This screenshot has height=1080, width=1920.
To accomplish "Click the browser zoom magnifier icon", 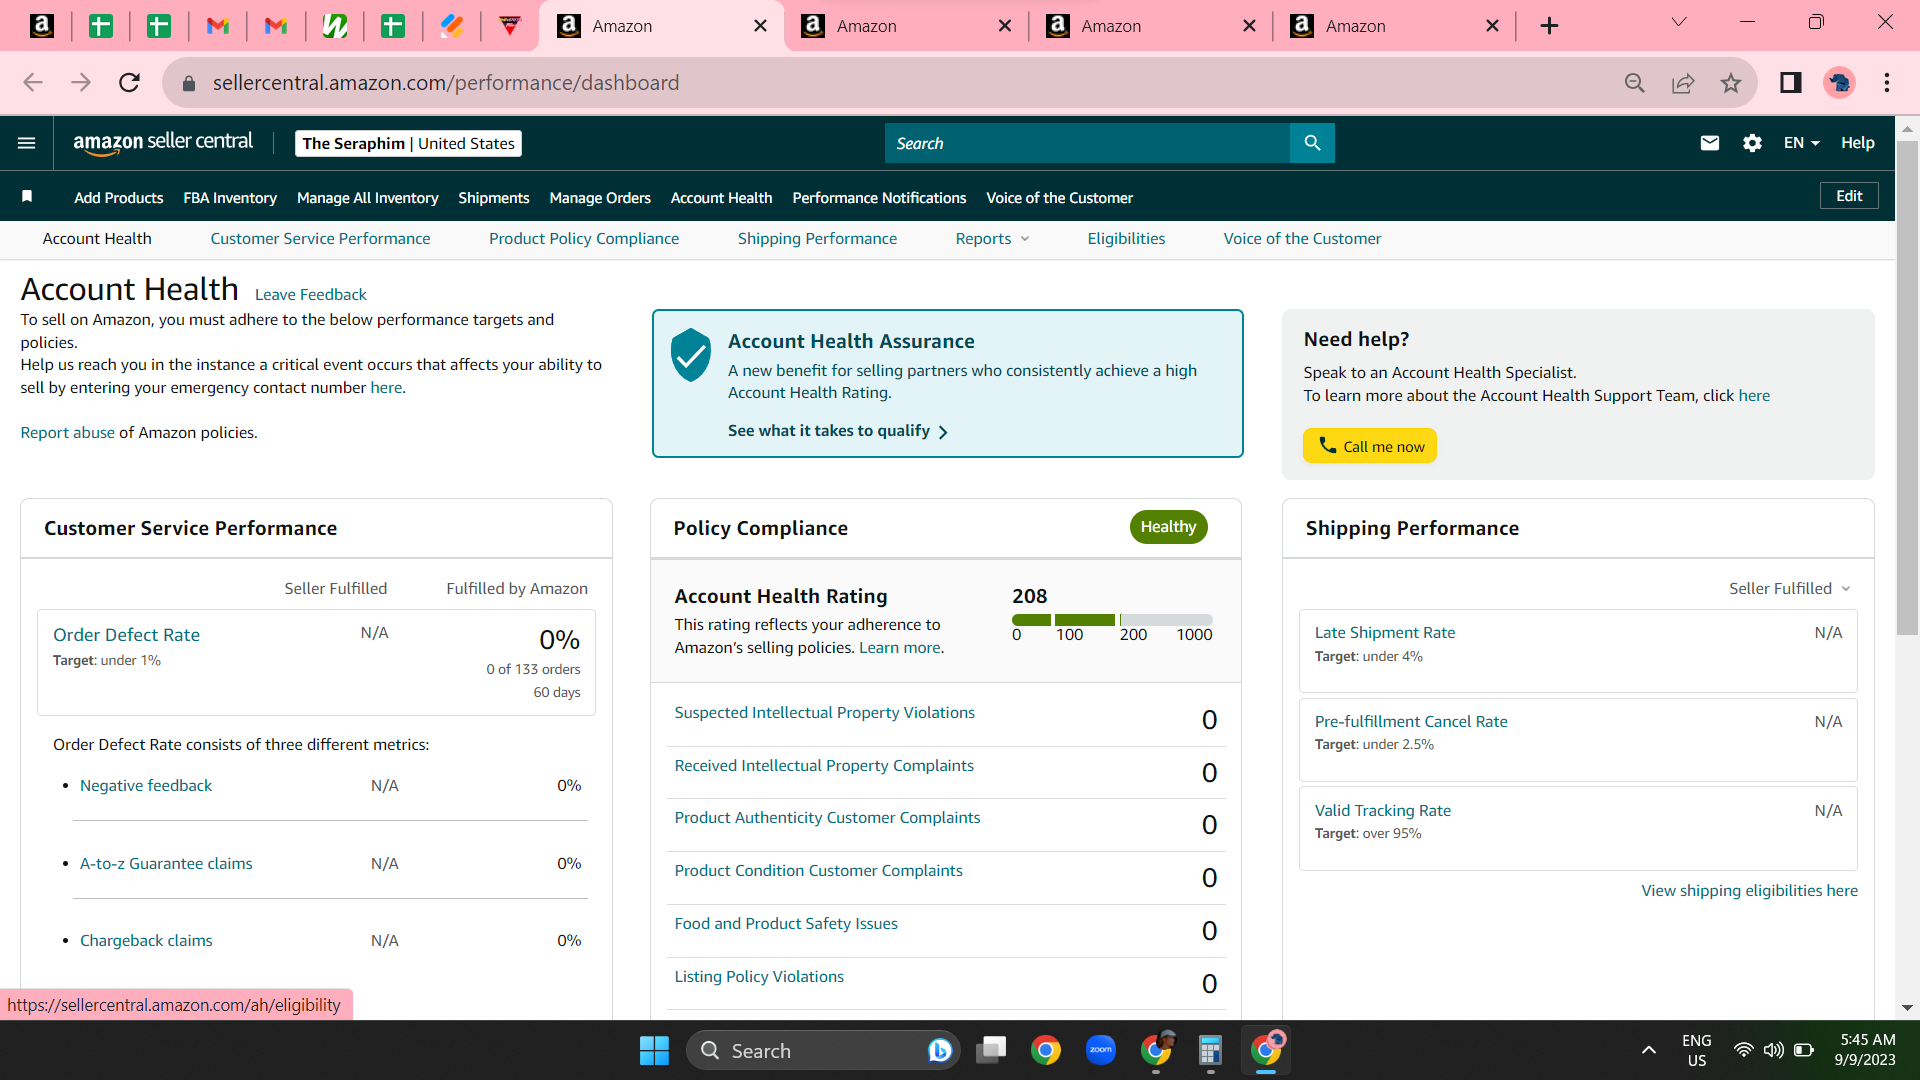I will tap(1635, 83).
